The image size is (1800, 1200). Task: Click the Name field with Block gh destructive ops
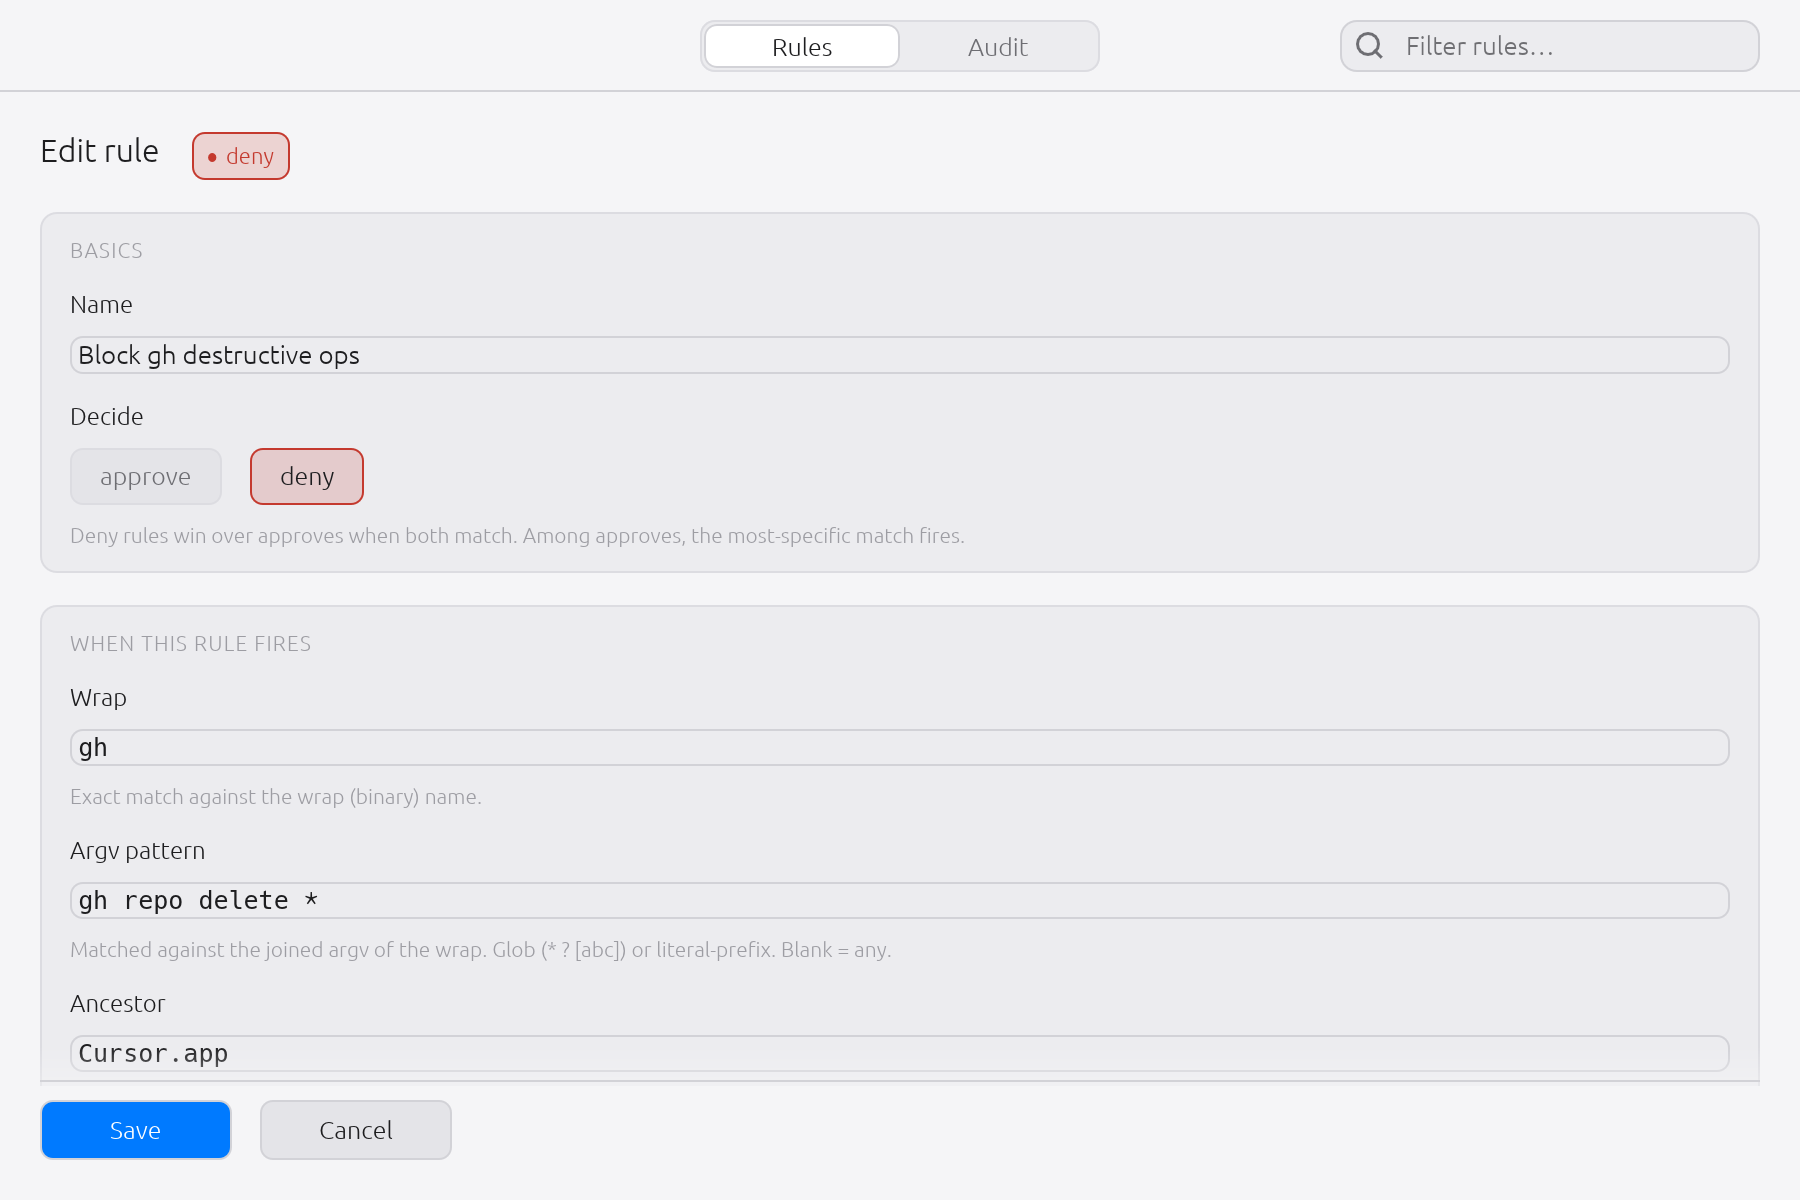coord(899,355)
